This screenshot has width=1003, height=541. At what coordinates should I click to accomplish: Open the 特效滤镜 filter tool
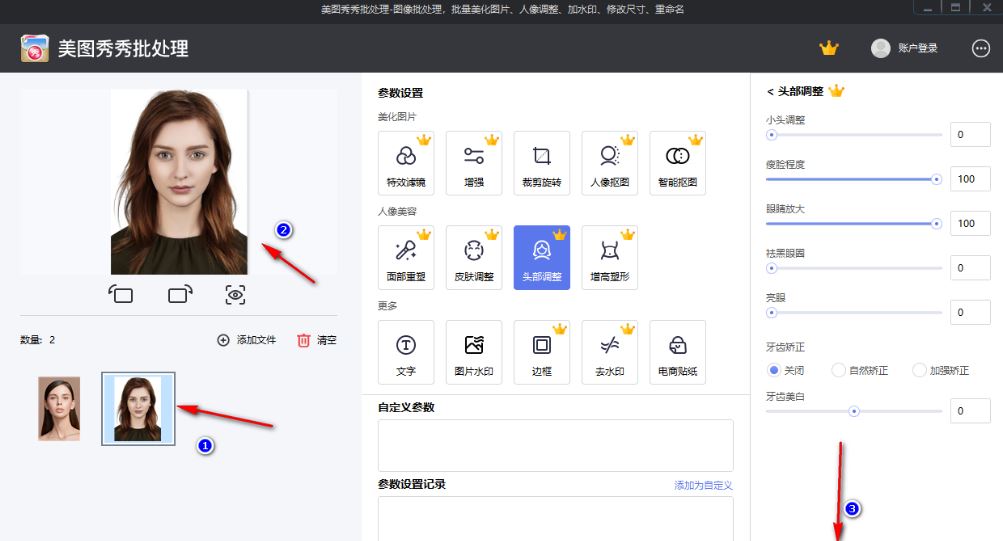[406, 163]
